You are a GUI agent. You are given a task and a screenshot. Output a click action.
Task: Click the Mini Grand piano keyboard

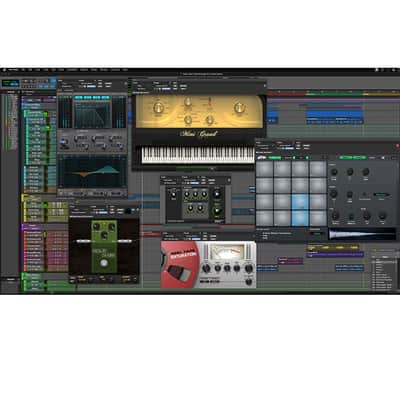pos(198,154)
